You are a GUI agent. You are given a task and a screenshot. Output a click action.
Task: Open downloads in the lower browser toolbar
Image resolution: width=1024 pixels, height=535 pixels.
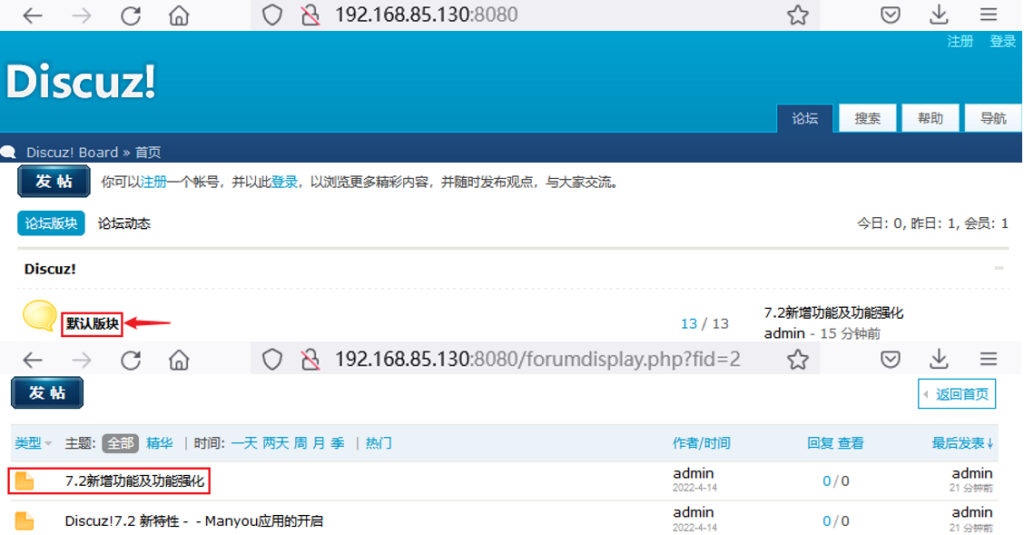939,359
